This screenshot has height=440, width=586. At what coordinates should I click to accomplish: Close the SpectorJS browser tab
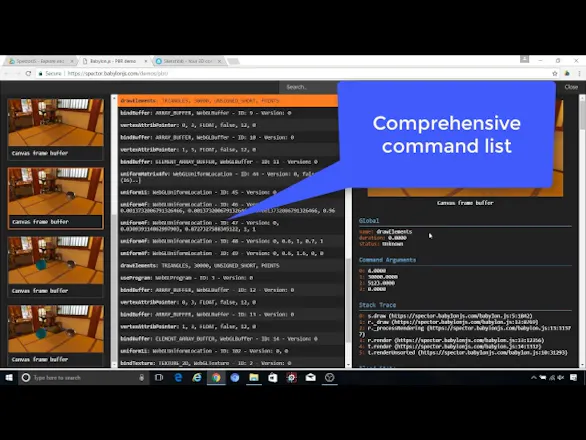pyautogui.click(x=72, y=61)
